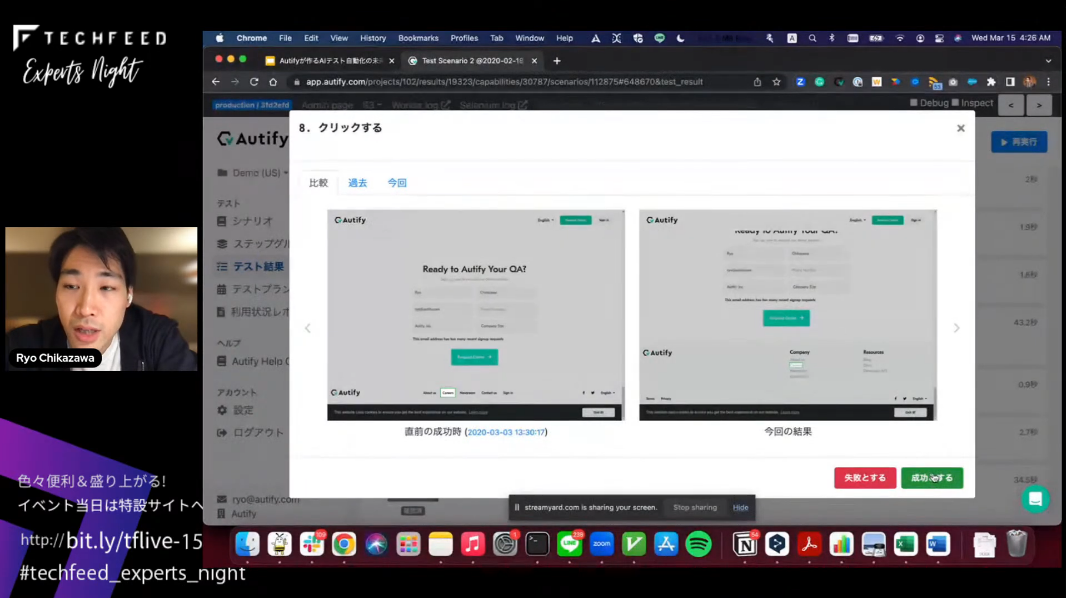Go to previous screenshot with left chevron

pos(308,328)
